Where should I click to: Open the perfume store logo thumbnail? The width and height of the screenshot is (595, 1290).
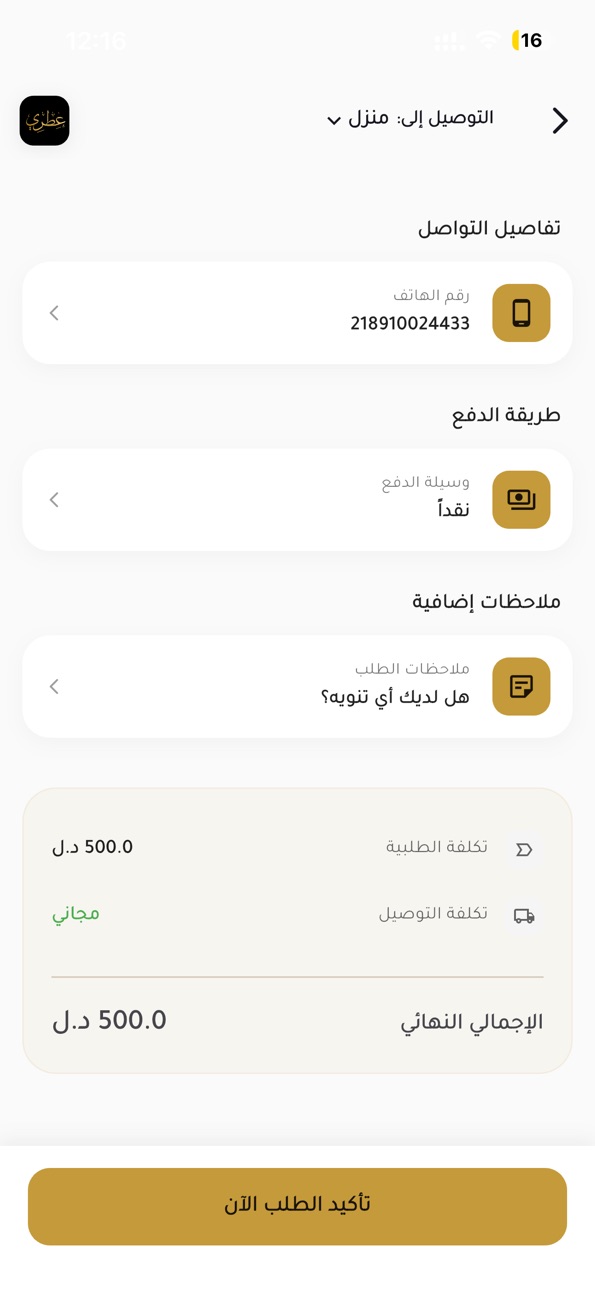[x=44, y=121]
